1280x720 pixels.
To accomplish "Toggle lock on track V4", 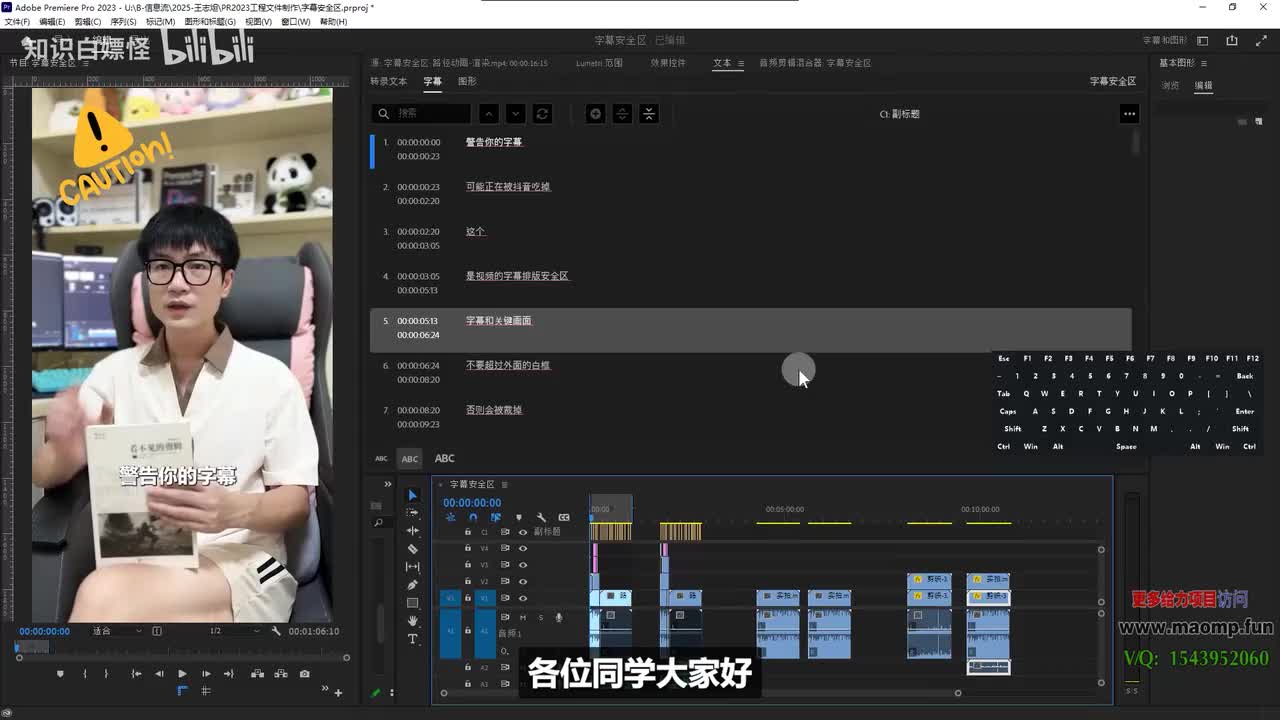I will [467, 548].
